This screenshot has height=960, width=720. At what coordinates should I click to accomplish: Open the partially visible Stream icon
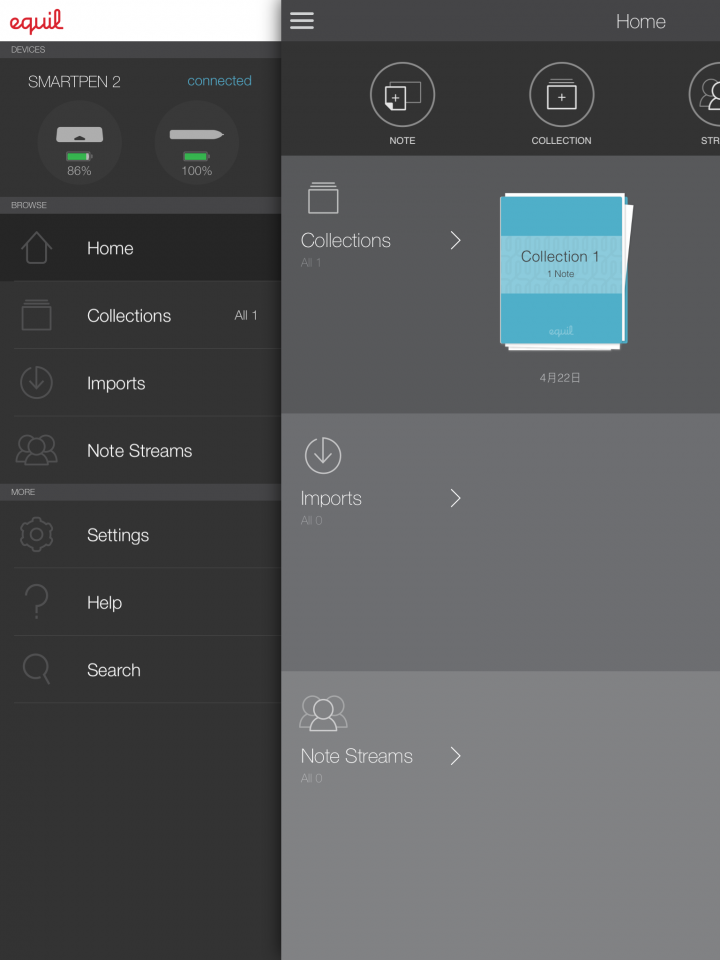click(x=705, y=95)
